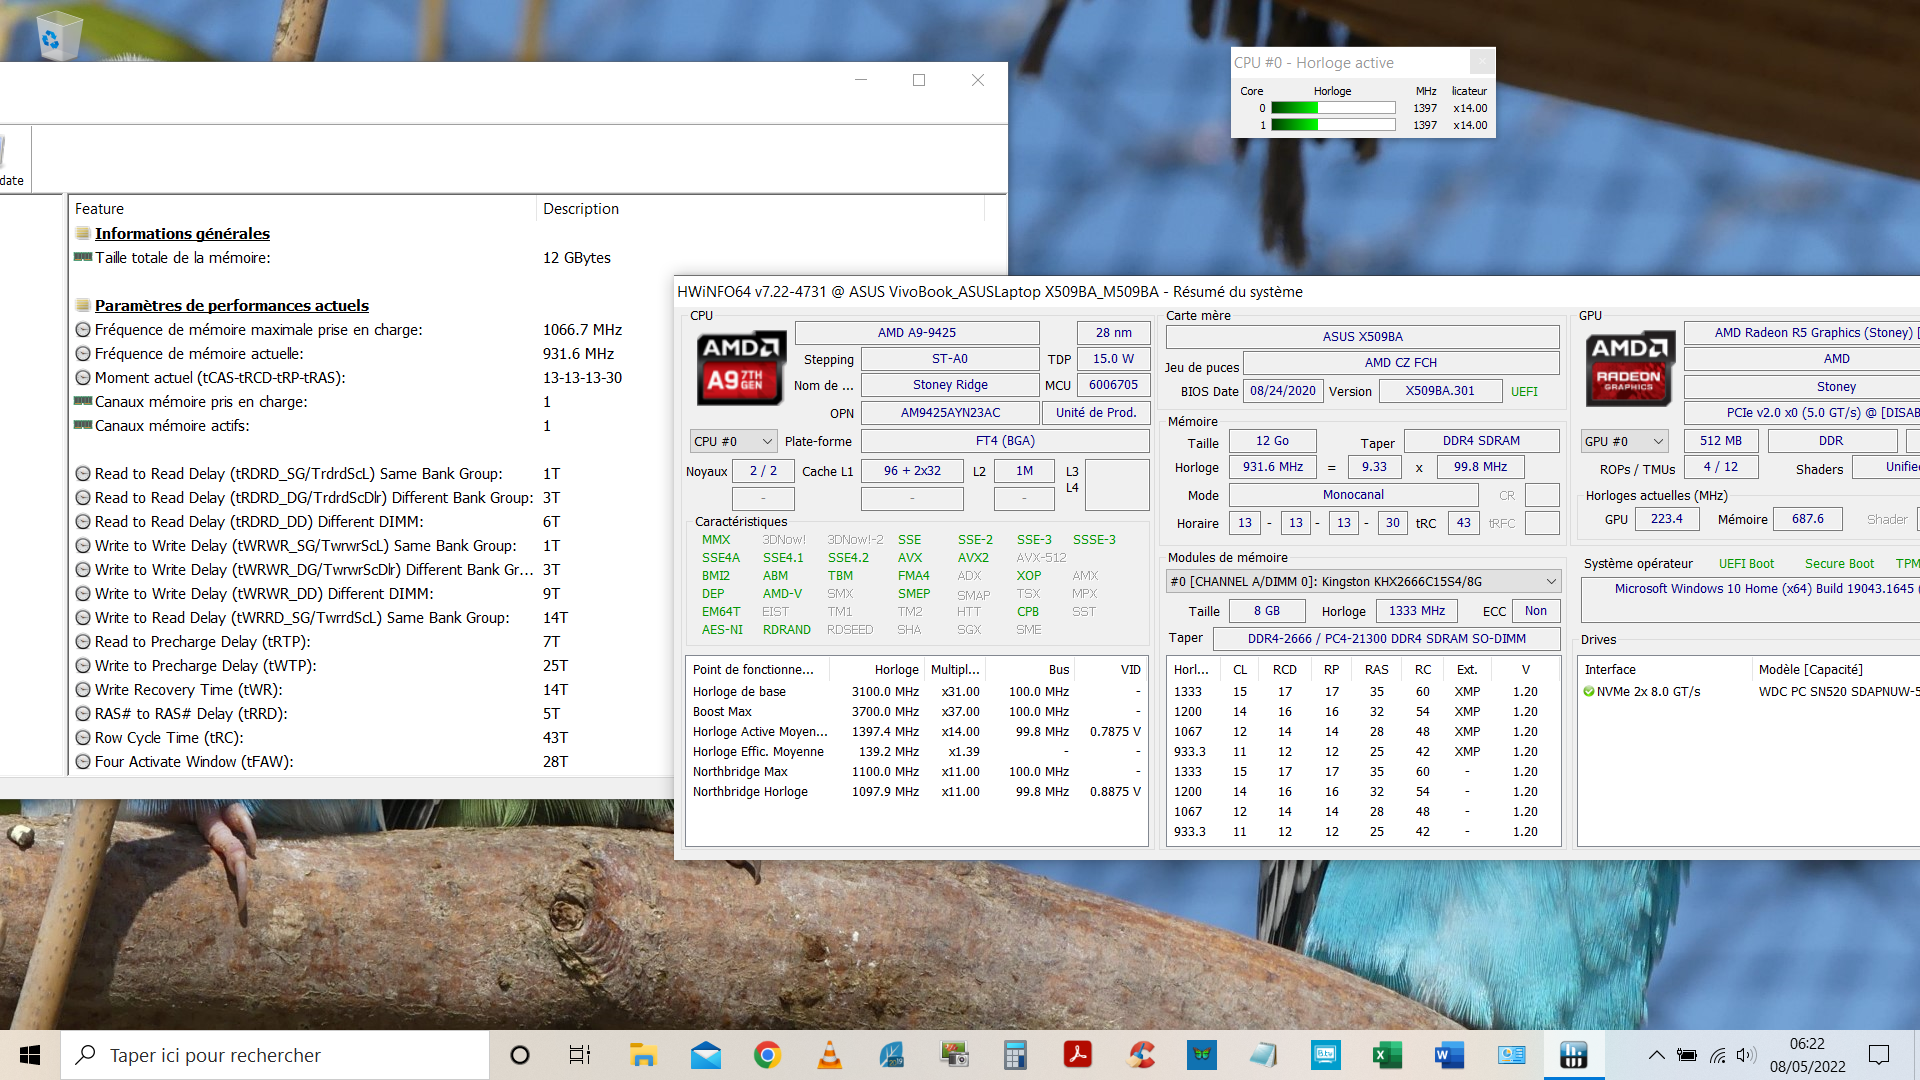
Task: Open the Mail app on the taskbar
Action: pos(705,1055)
